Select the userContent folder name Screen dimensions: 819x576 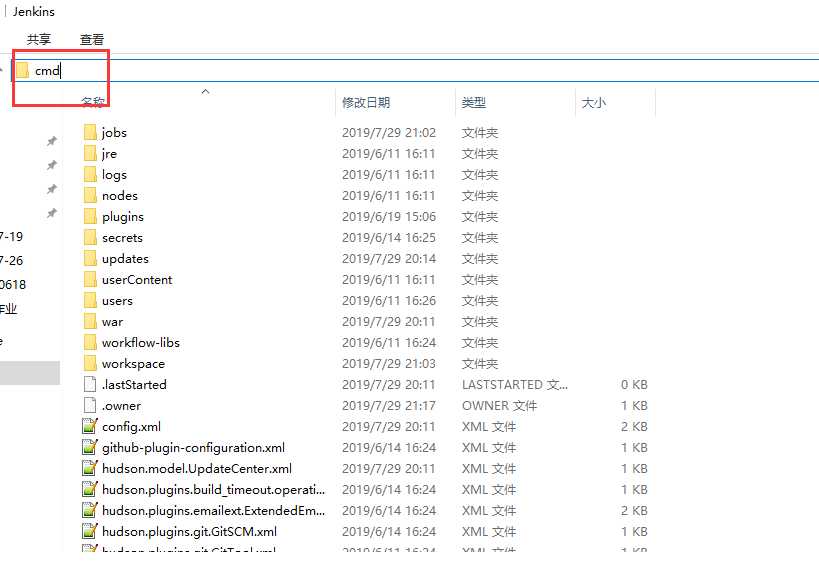(x=137, y=279)
